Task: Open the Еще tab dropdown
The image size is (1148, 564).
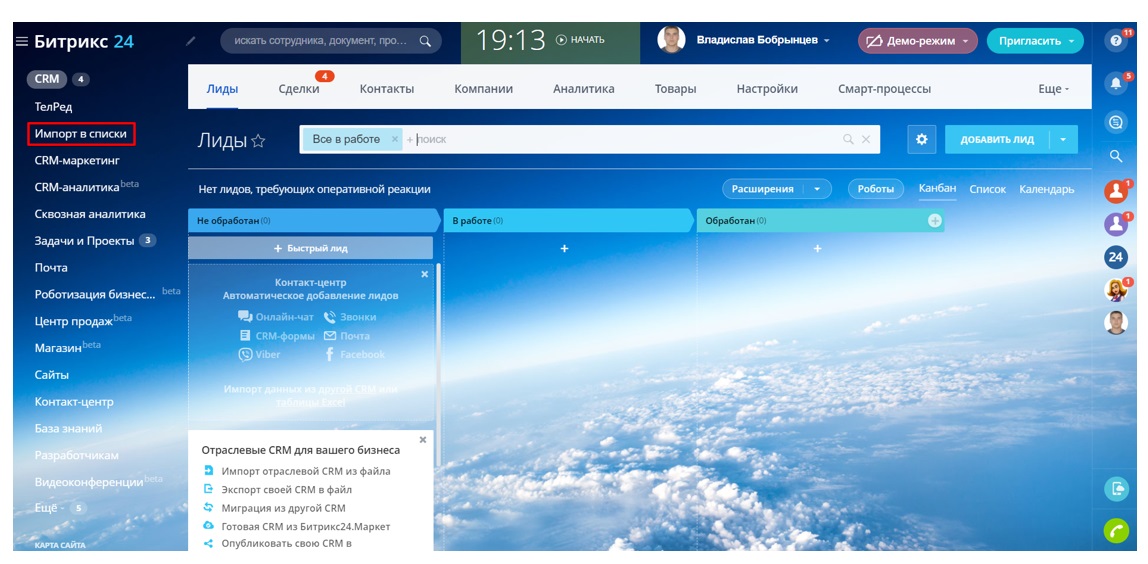Action: (1054, 89)
